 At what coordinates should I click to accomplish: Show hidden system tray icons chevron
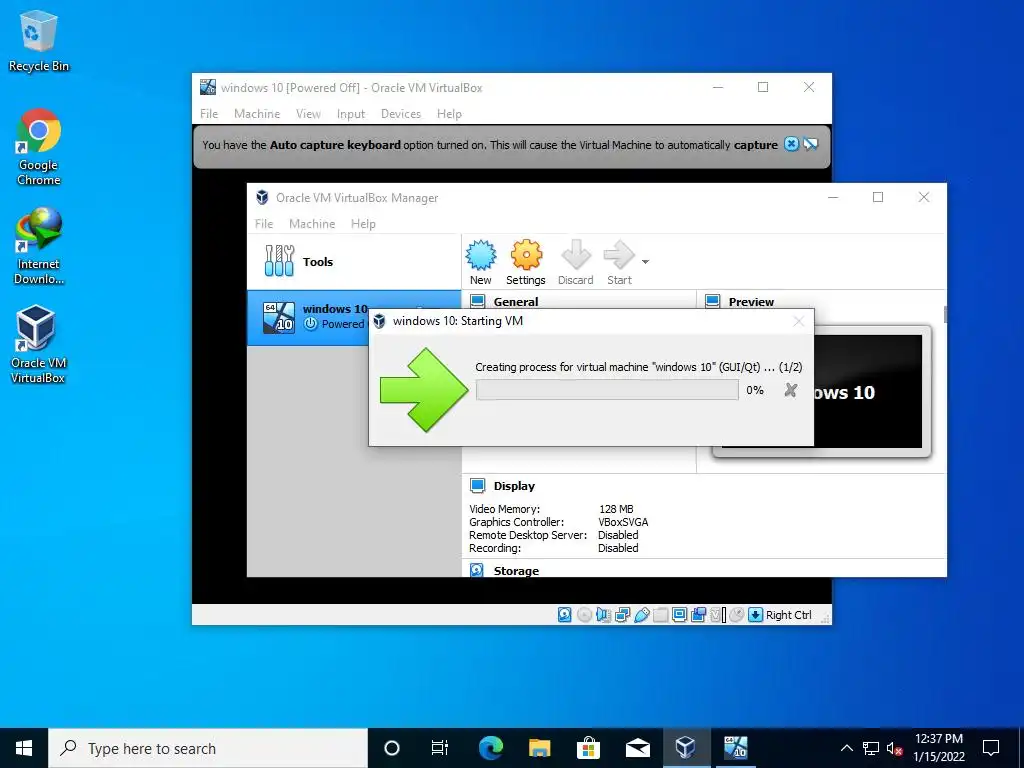coord(846,748)
